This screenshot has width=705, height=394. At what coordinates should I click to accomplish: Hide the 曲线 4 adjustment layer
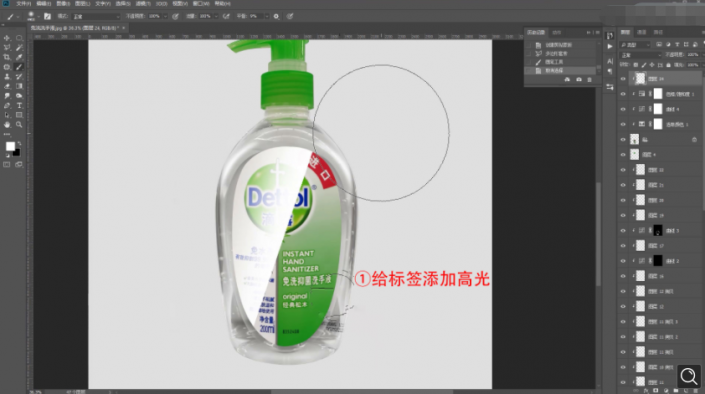[x=623, y=109]
